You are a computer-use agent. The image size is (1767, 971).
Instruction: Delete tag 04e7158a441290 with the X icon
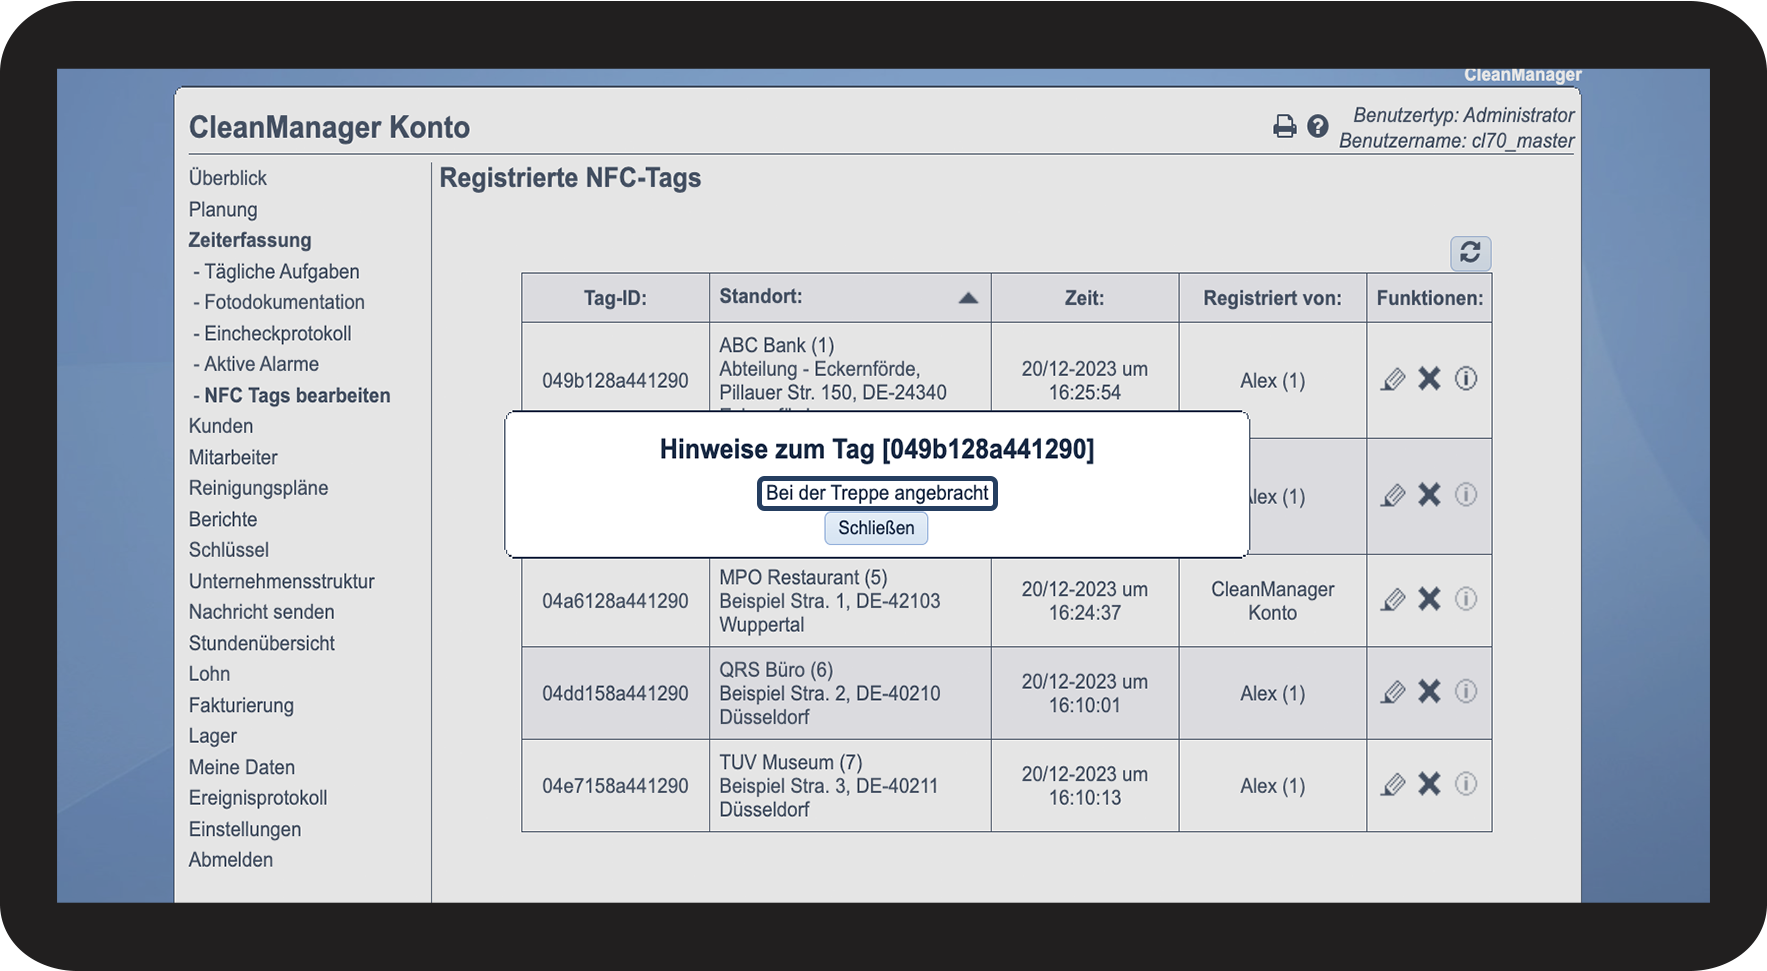click(x=1429, y=784)
